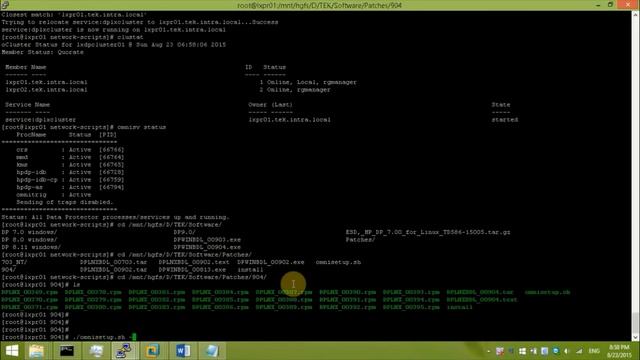Viewport: 640px width, 360px height.
Task: Open the Windows Start button
Action: [12, 351]
